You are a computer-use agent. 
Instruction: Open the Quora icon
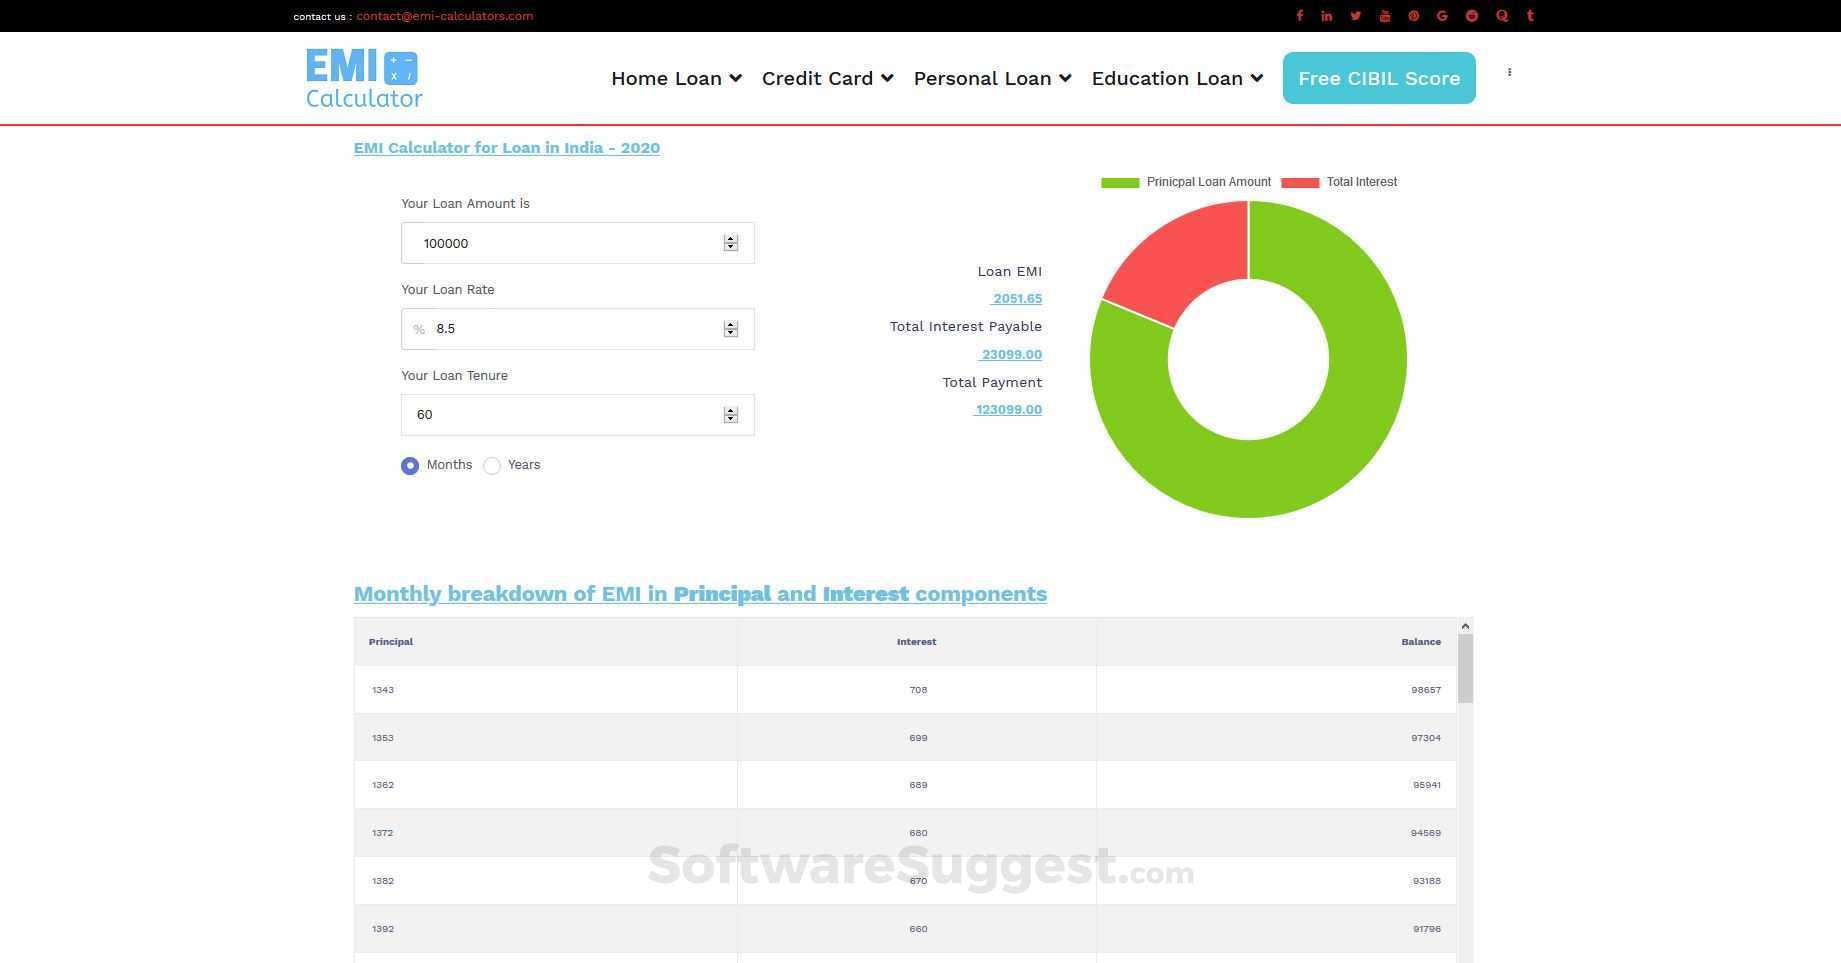1501,15
